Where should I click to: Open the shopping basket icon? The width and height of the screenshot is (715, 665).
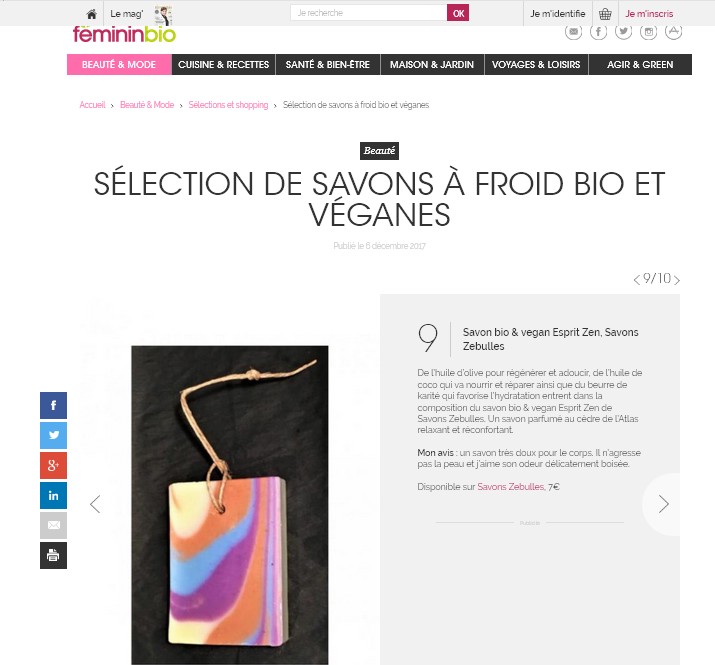pyautogui.click(x=605, y=14)
